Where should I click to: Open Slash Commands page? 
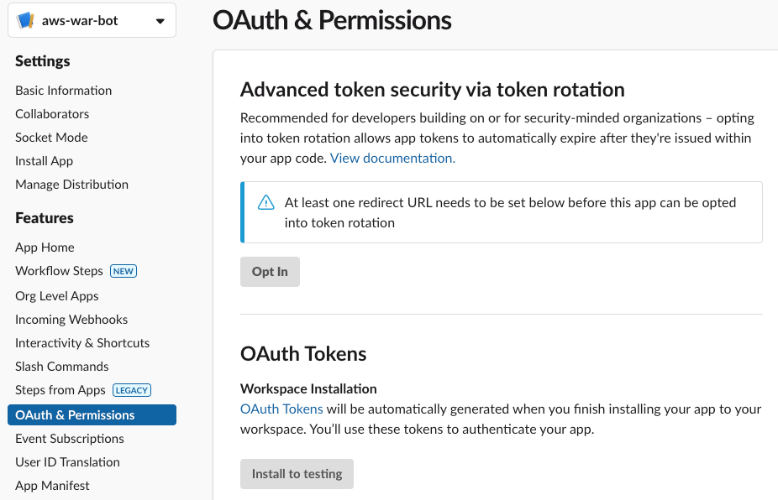tap(62, 366)
